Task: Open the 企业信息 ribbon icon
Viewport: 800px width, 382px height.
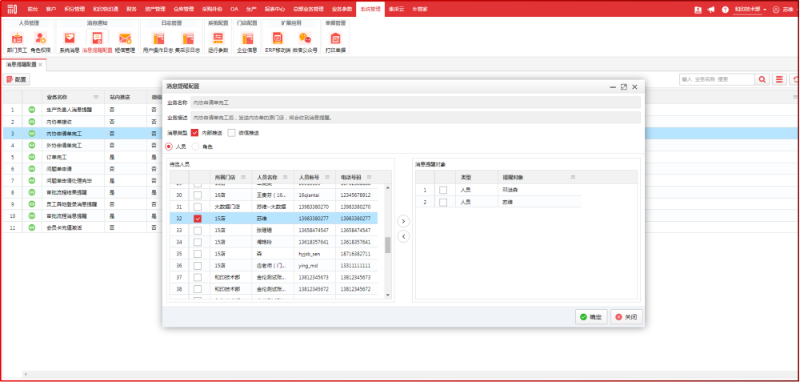Action: pos(247,42)
